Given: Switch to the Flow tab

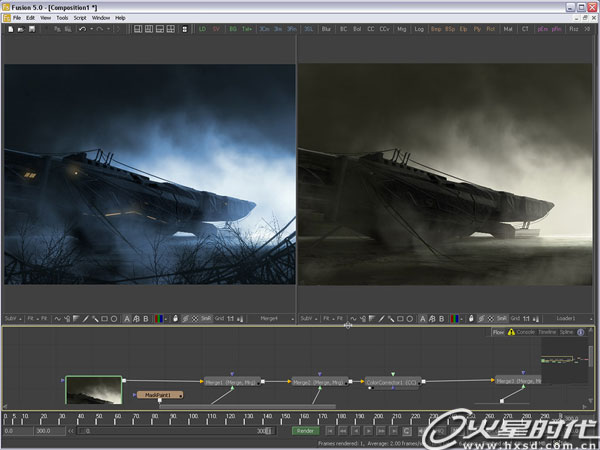Looking at the screenshot, I should (x=498, y=332).
